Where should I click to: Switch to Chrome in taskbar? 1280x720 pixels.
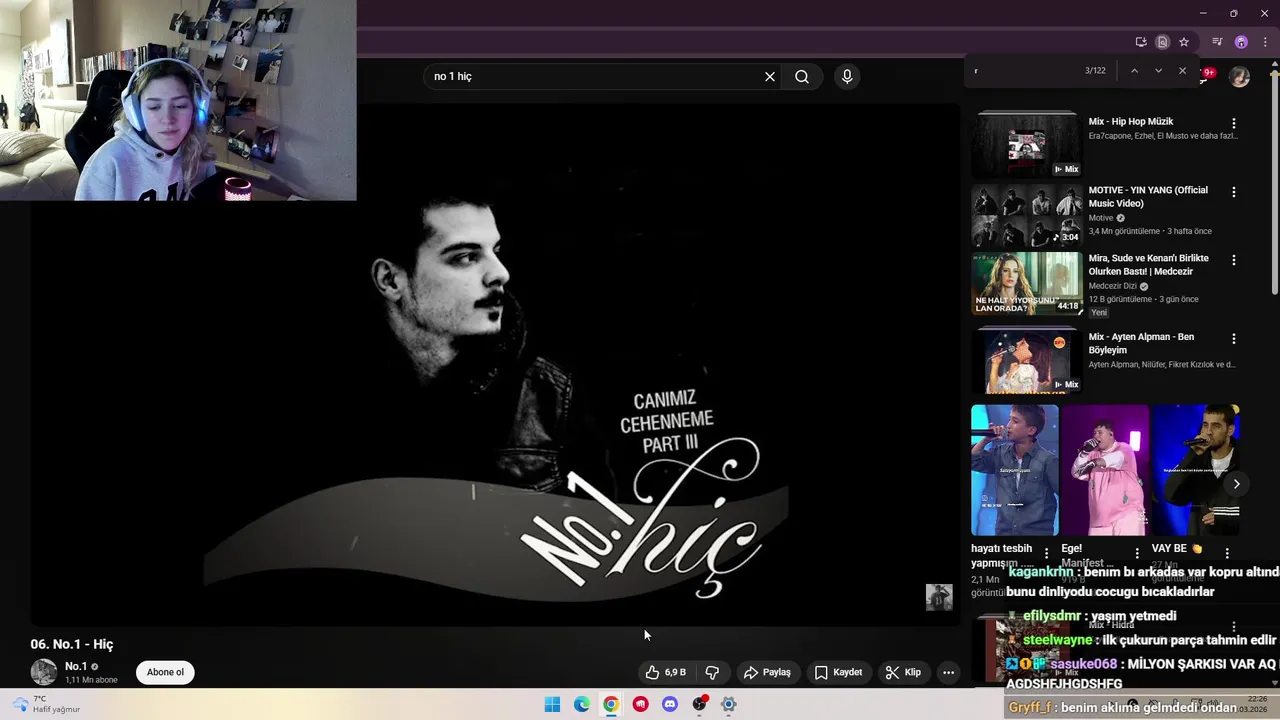pyautogui.click(x=611, y=704)
